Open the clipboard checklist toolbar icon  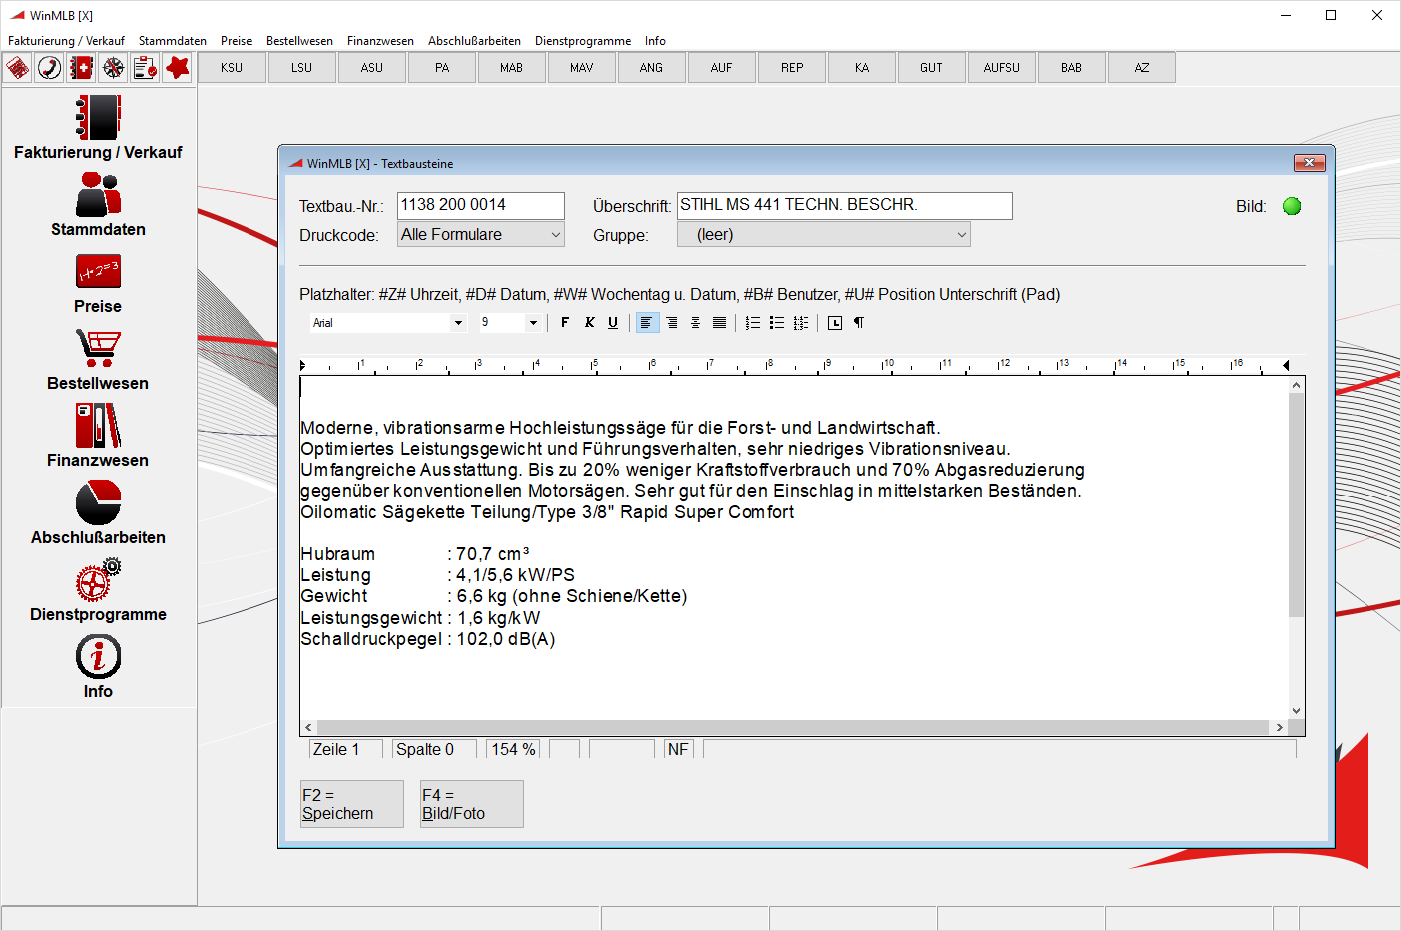(146, 68)
